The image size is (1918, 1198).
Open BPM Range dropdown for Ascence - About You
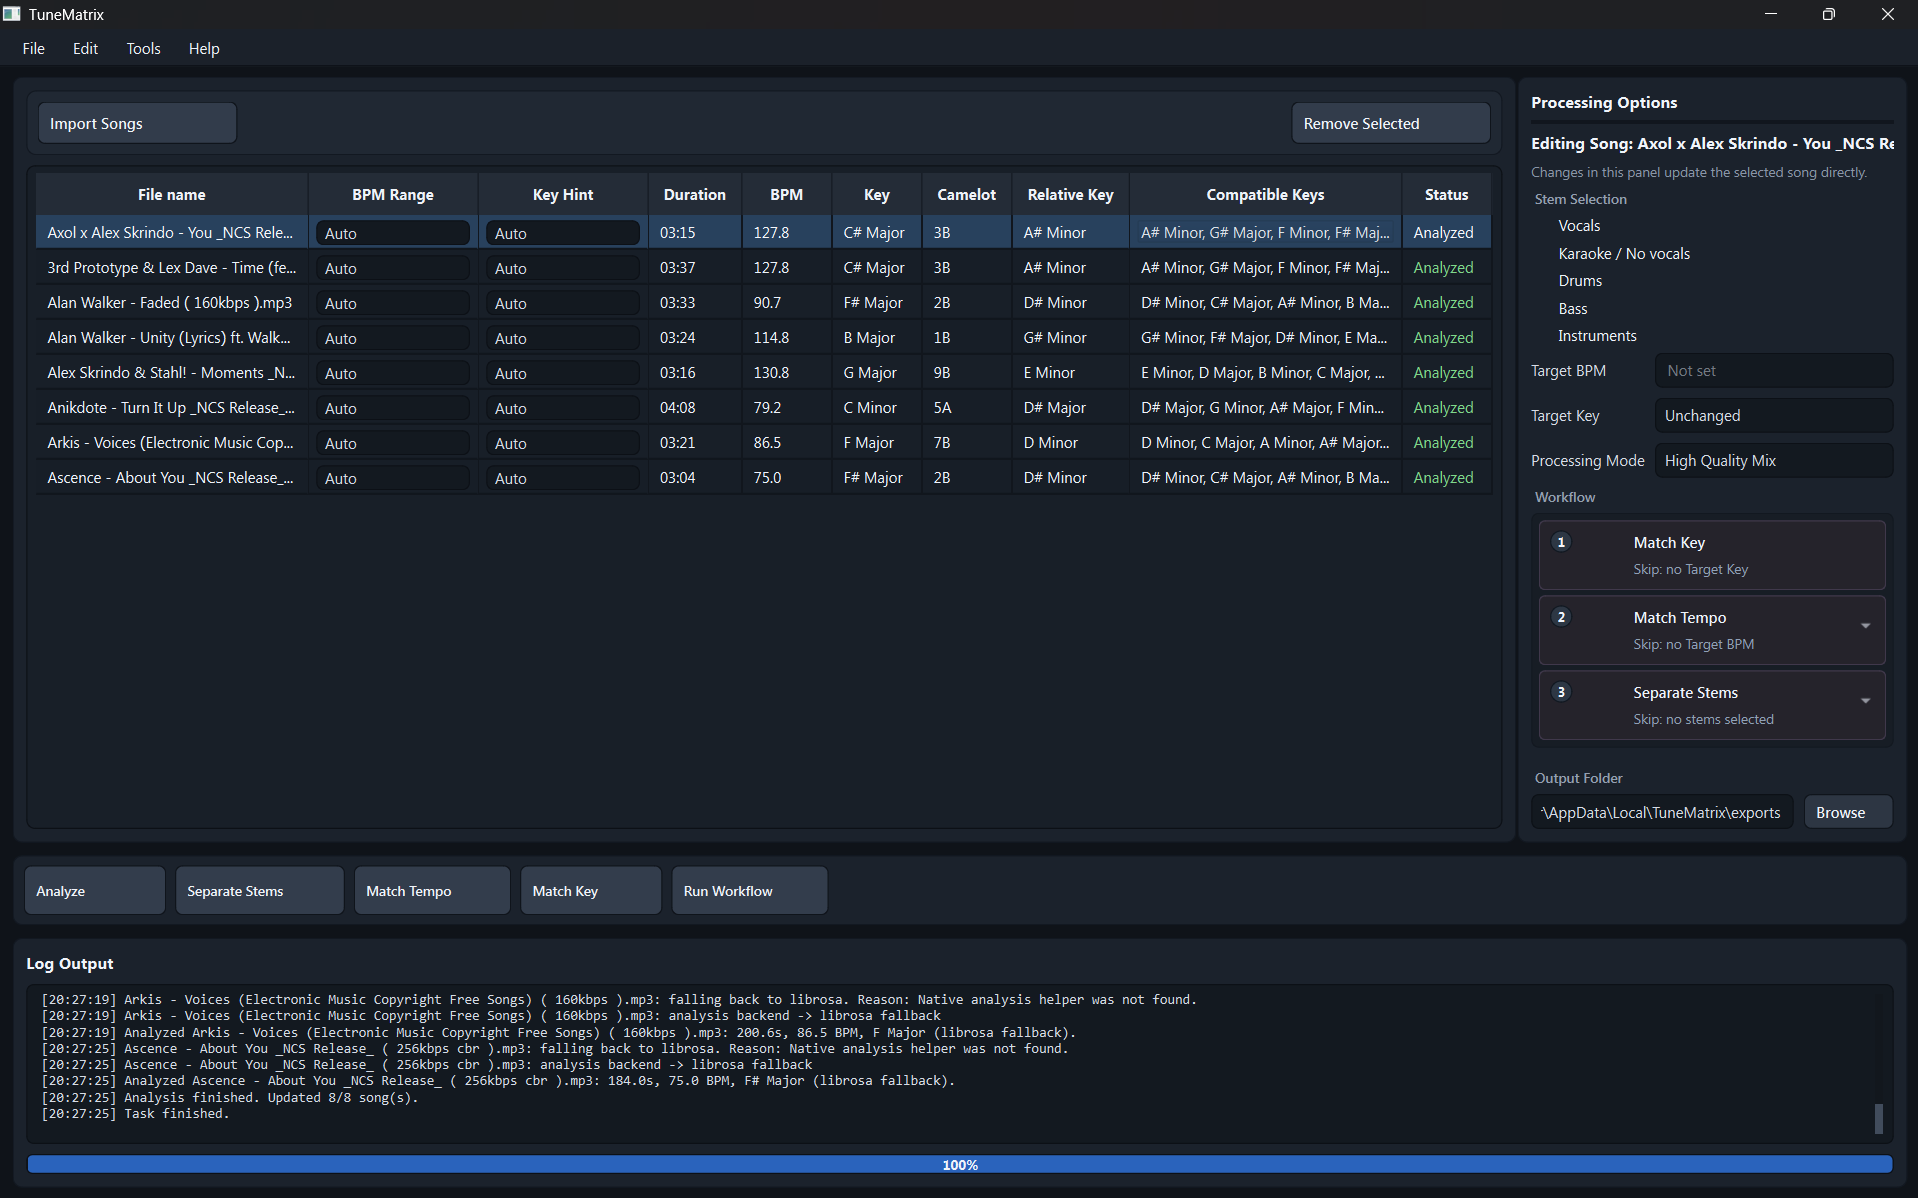tap(393, 478)
